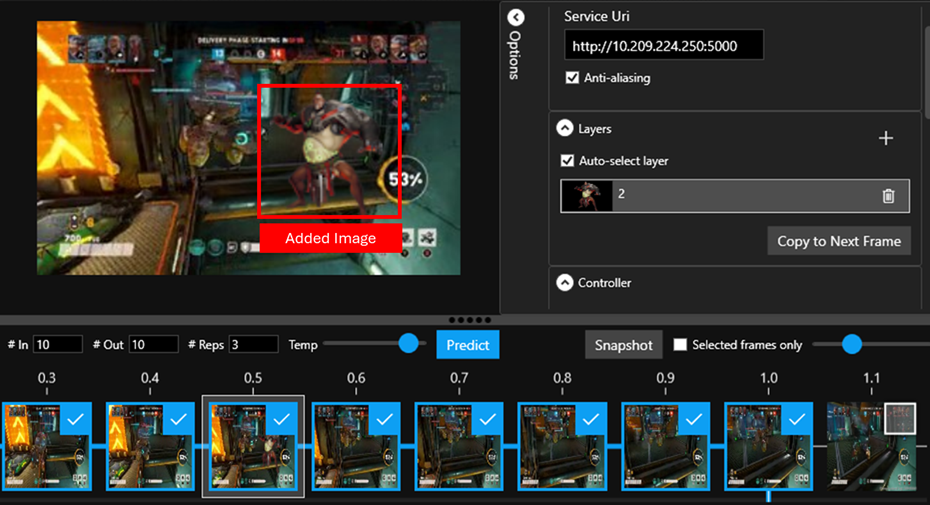The width and height of the screenshot is (930, 505).
Task: Click the panel splitter grip dots
Action: (465, 320)
